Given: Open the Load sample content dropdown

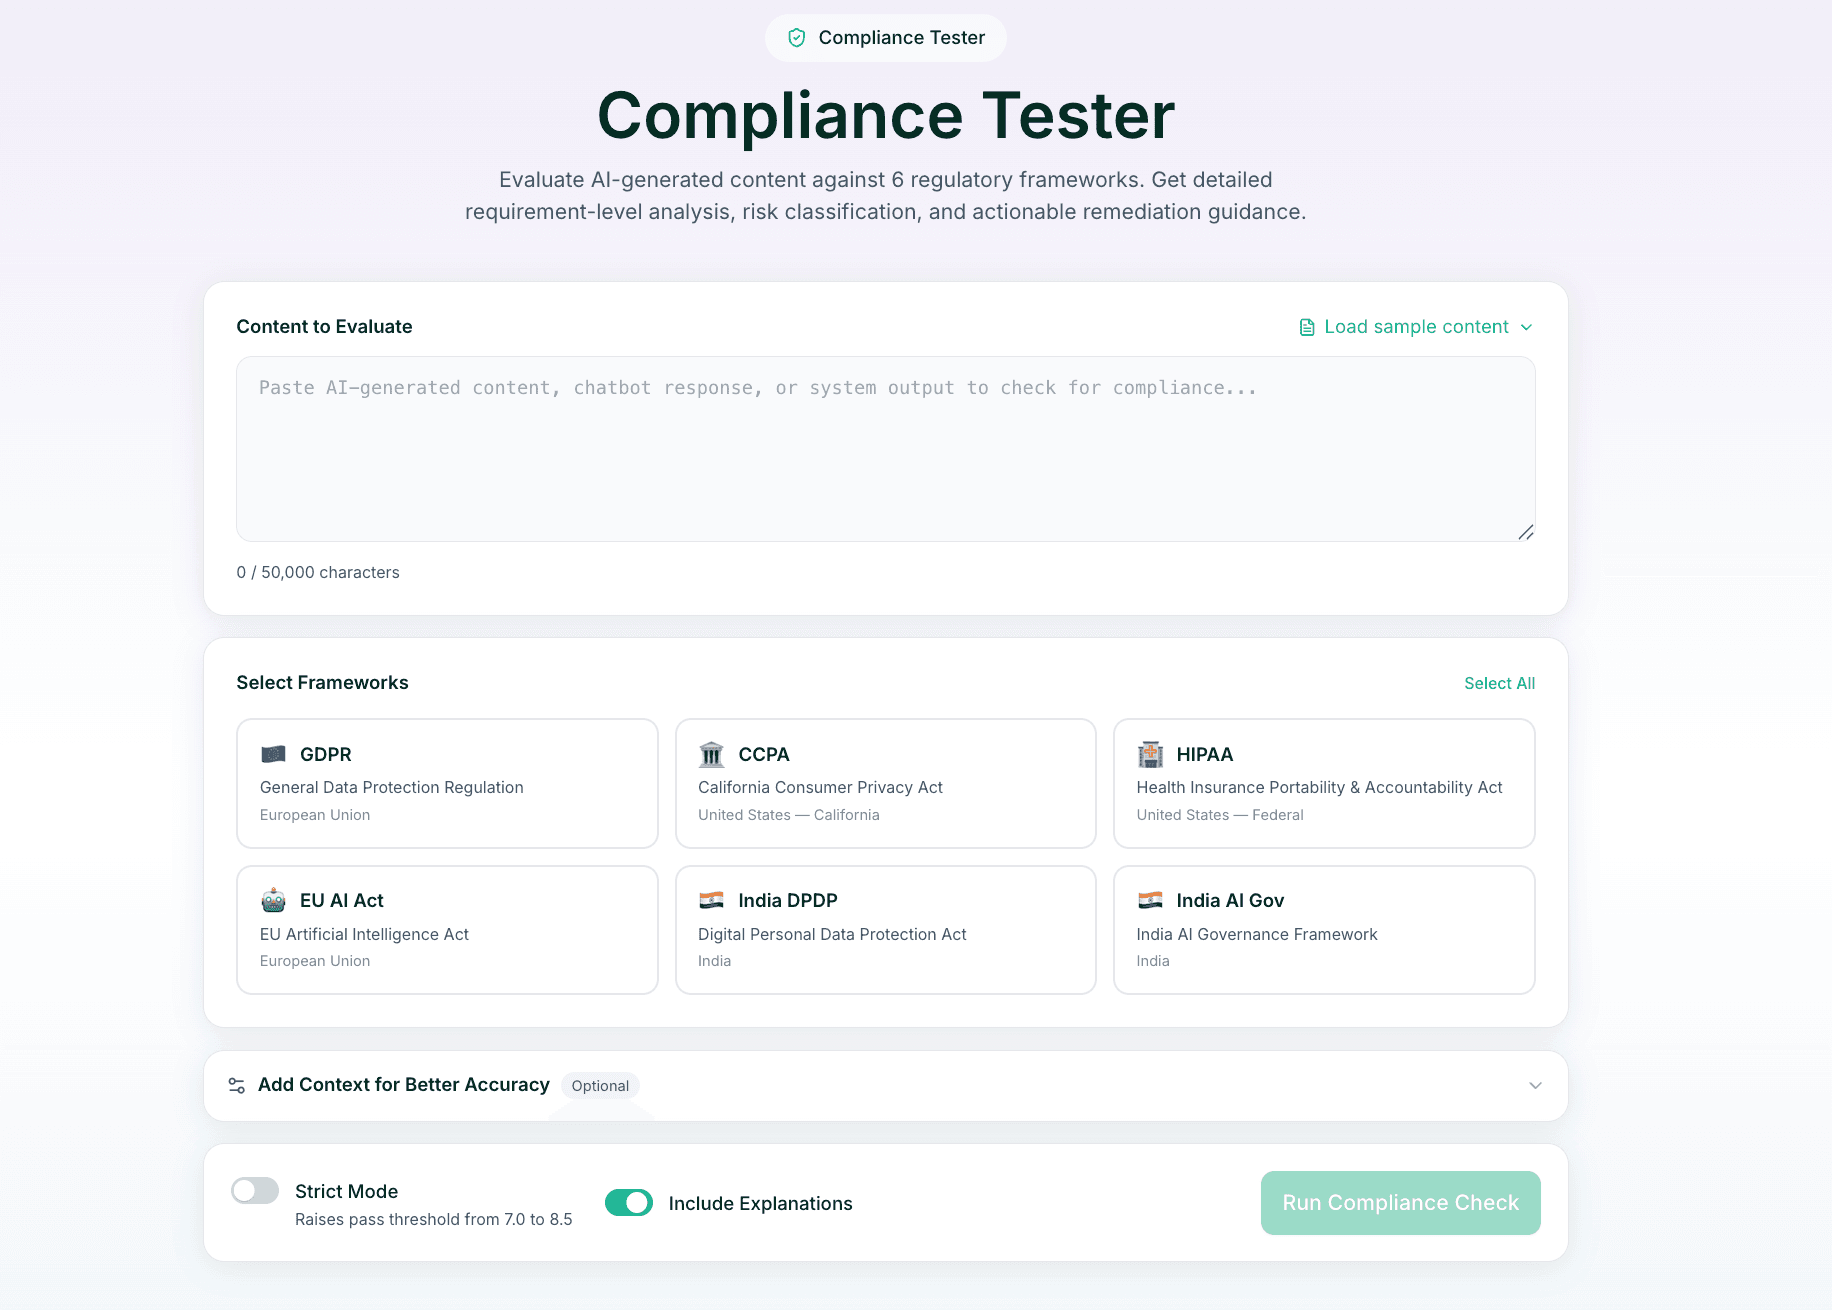Looking at the screenshot, I should tap(1416, 326).
